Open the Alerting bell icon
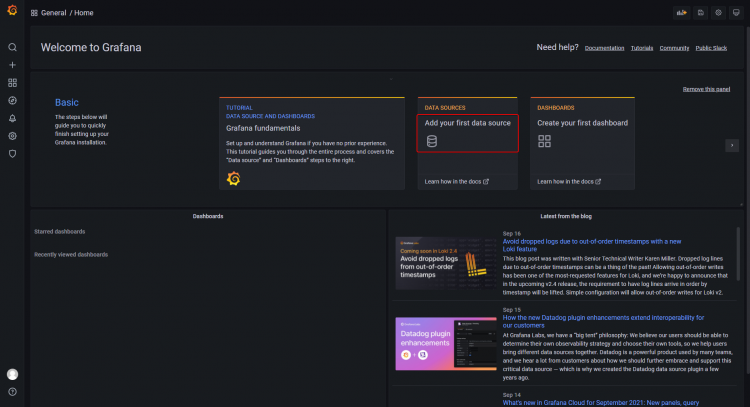 point(12,118)
